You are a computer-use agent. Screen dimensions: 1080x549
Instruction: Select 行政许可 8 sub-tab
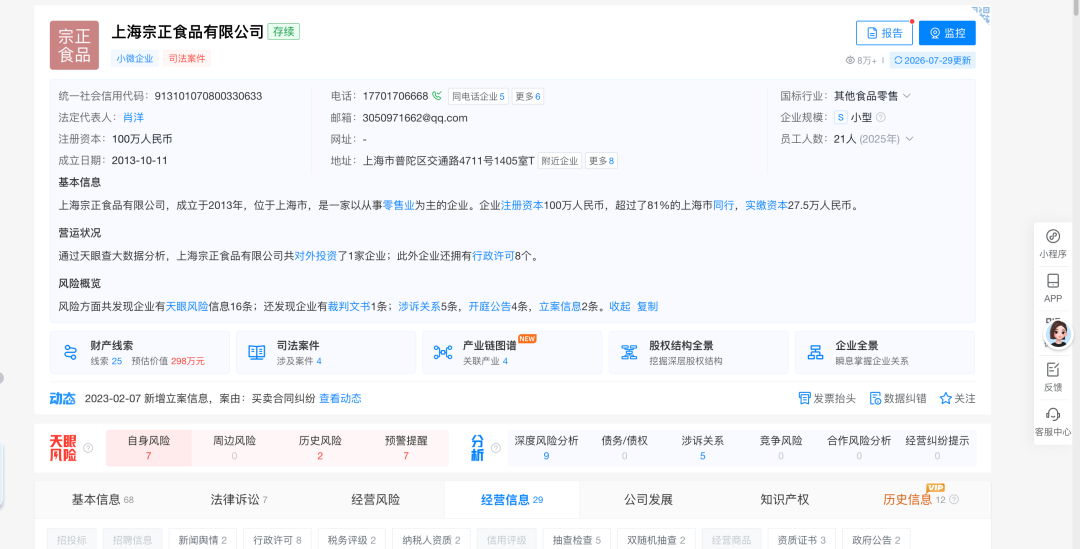click(x=278, y=541)
